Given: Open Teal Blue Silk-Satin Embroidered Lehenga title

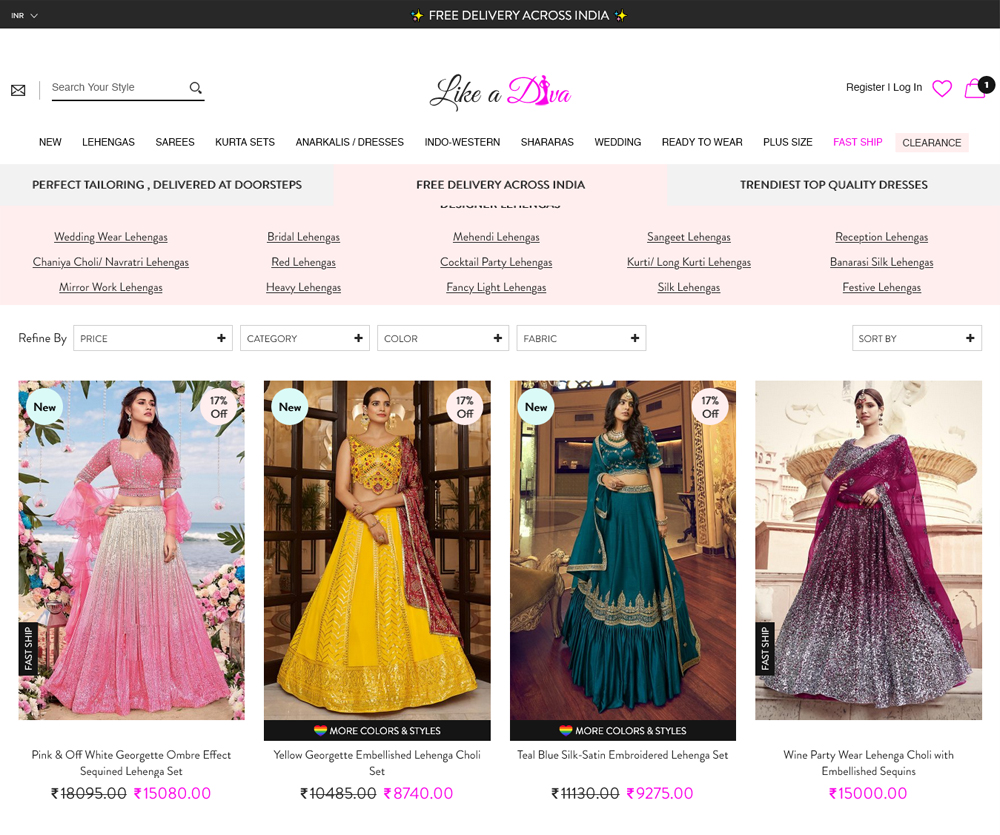Looking at the screenshot, I should pos(622,755).
